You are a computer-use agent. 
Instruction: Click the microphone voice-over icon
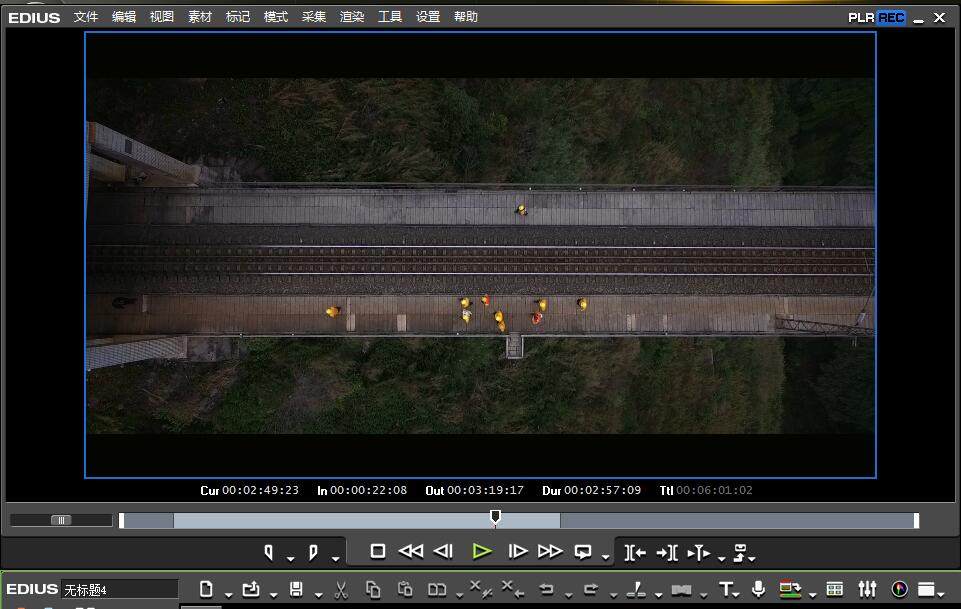(x=759, y=589)
